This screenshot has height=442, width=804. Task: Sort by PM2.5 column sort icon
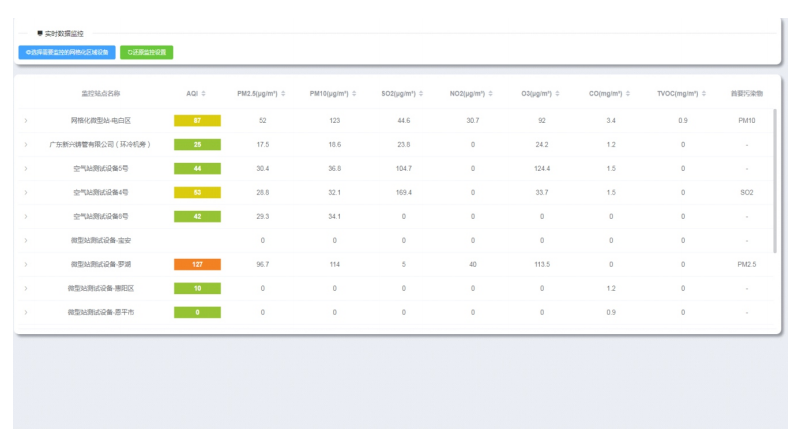283,94
